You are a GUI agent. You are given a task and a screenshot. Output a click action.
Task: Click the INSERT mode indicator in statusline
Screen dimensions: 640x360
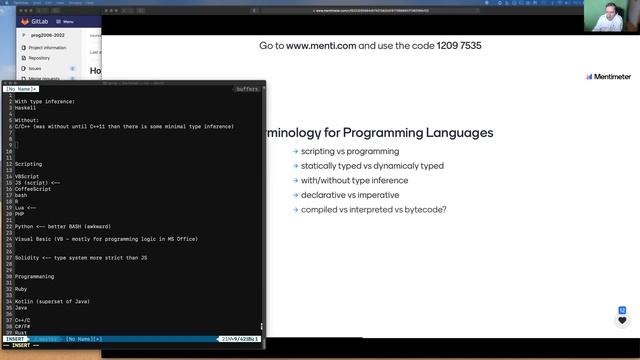pos(15,339)
